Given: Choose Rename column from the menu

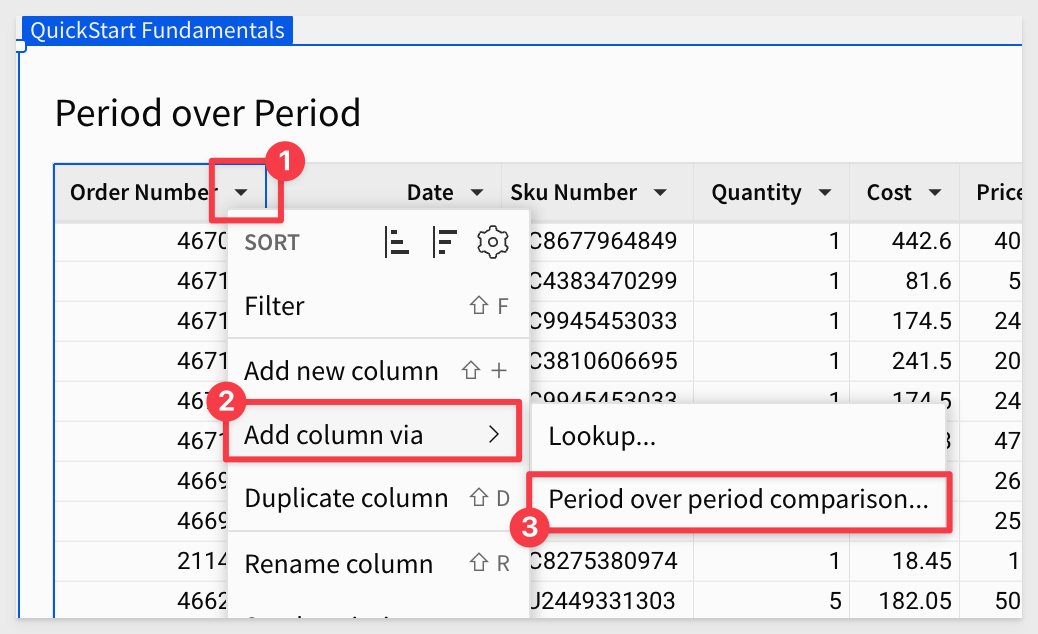Looking at the screenshot, I should (378, 564).
